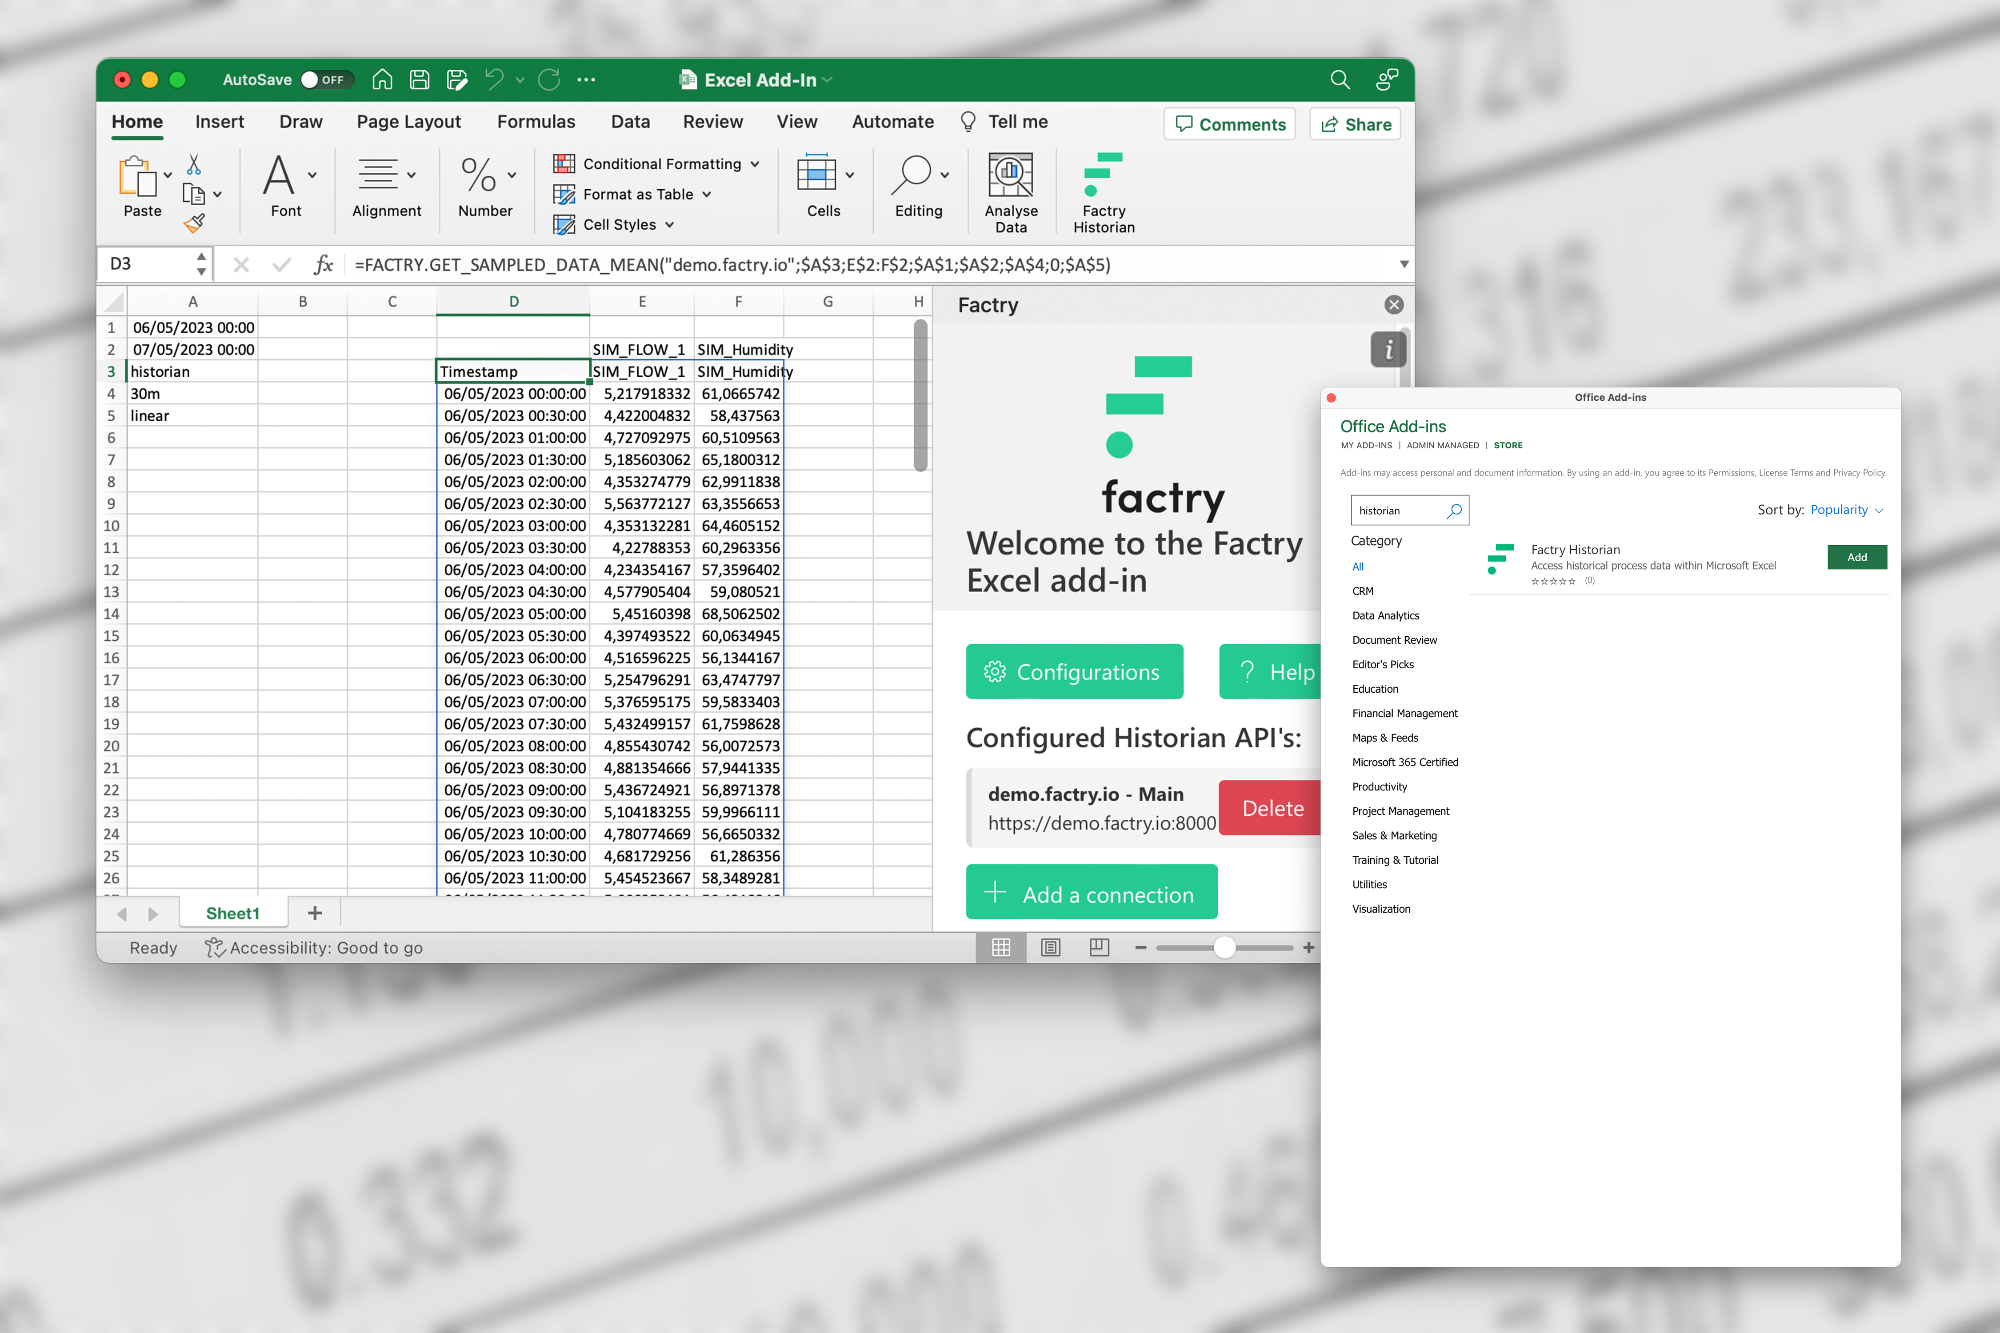This screenshot has width=2000, height=1333.
Task: Click the Format Painter brush icon
Action: click(194, 223)
